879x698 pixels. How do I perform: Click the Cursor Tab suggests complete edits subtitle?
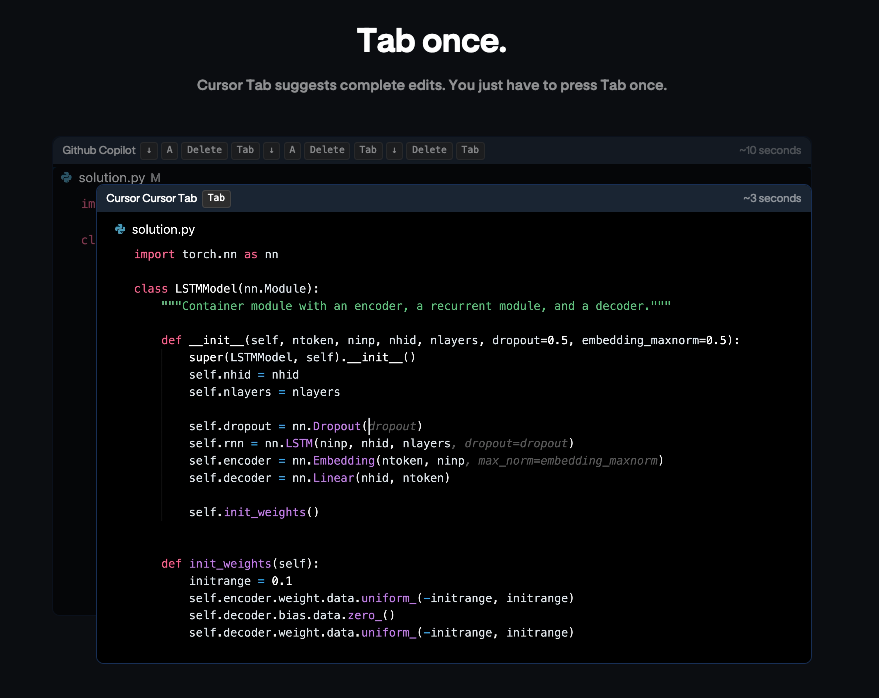click(432, 85)
